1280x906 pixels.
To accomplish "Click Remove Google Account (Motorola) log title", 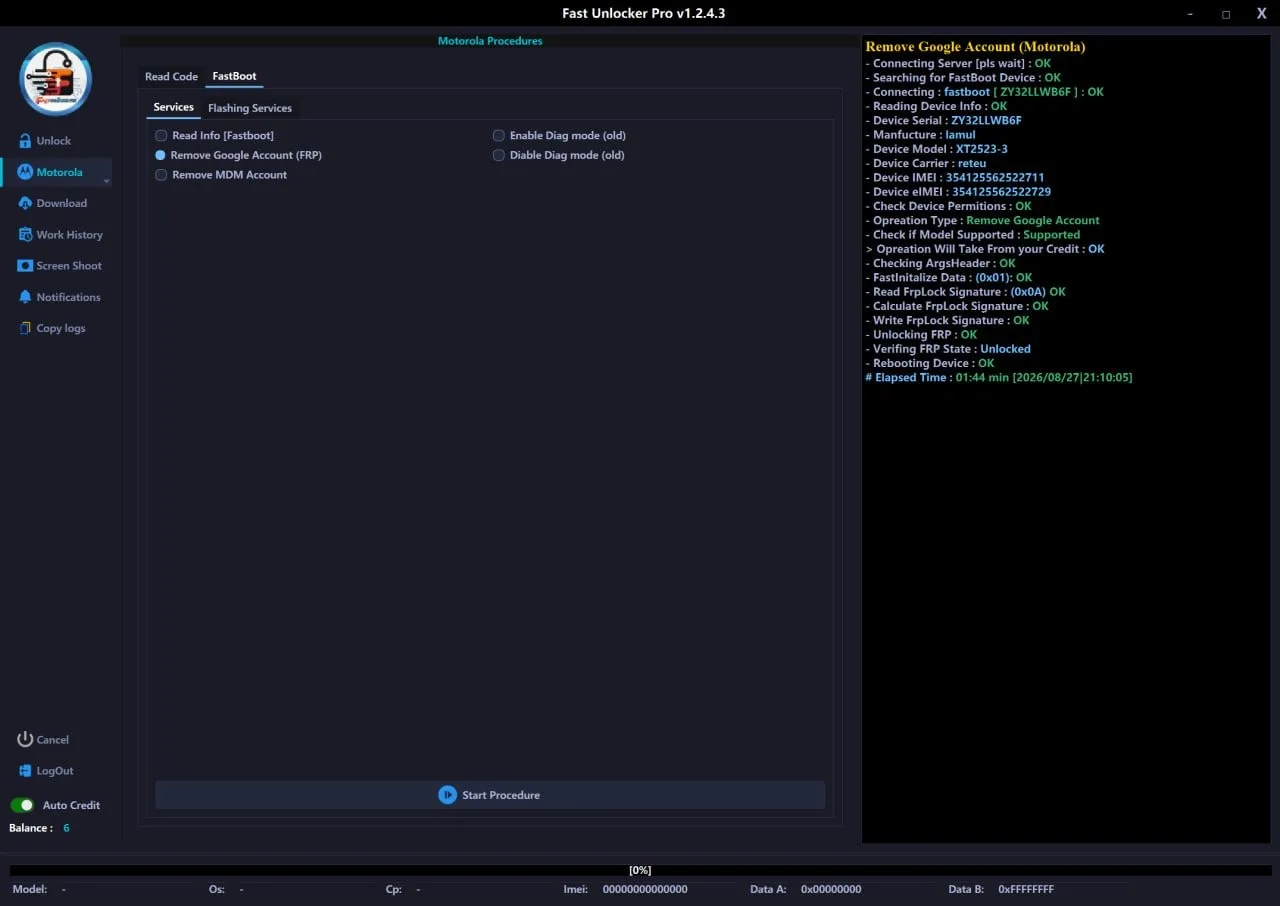I will pyautogui.click(x=975, y=47).
